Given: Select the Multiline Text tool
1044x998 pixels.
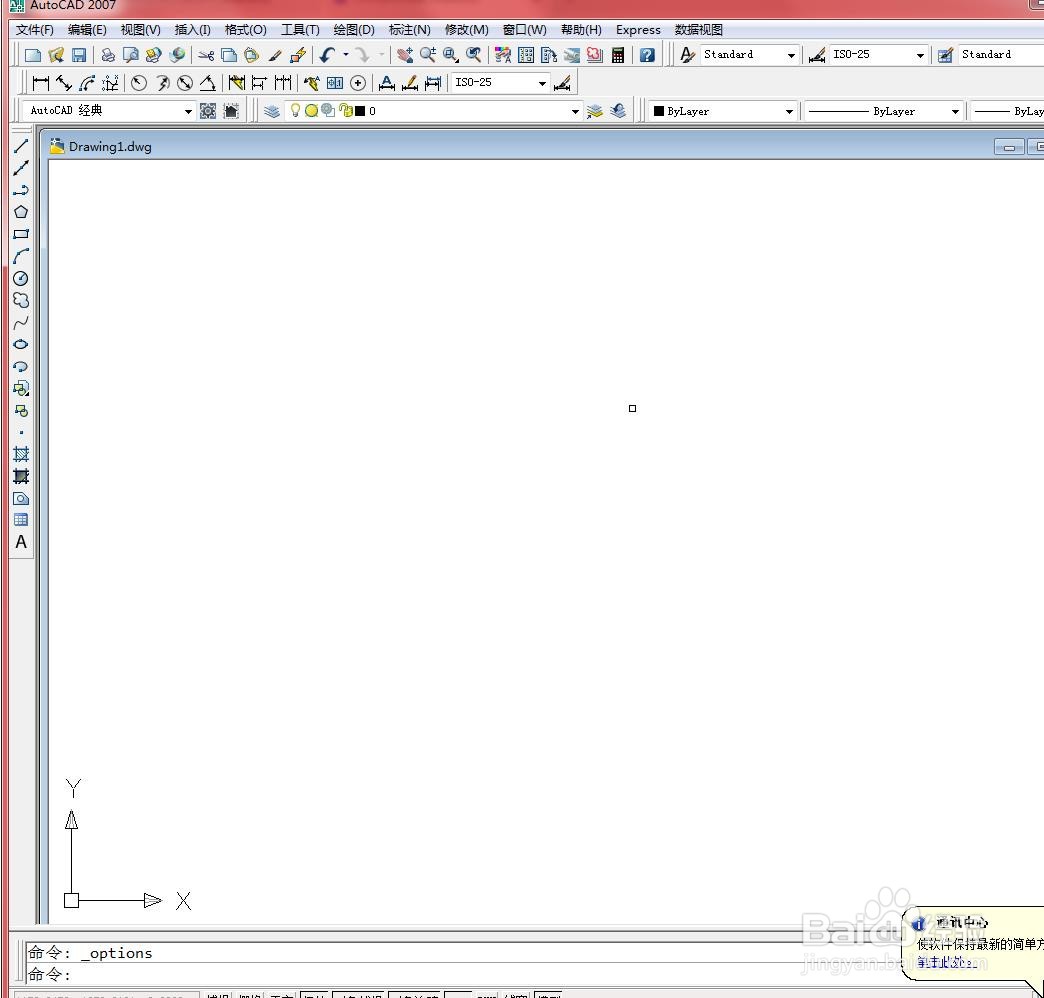Looking at the screenshot, I should [21, 542].
